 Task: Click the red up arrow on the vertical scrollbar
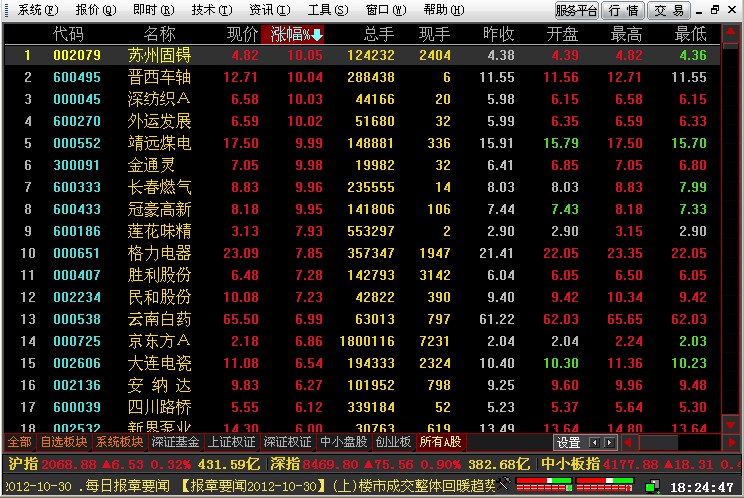[731, 33]
